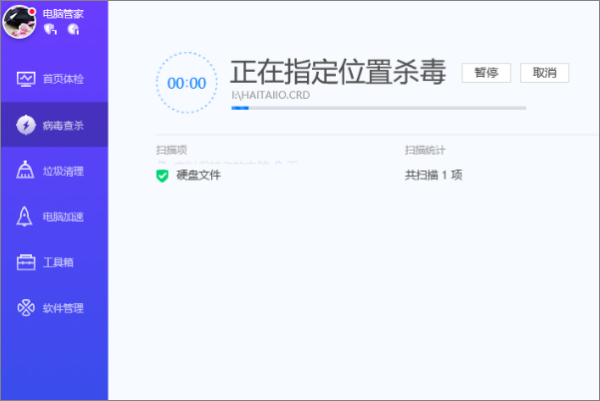The height and width of the screenshot is (401, 600).
Task: Click the second badge icon under 电脑管家
Action: pyautogui.click(x=73, y=29)
